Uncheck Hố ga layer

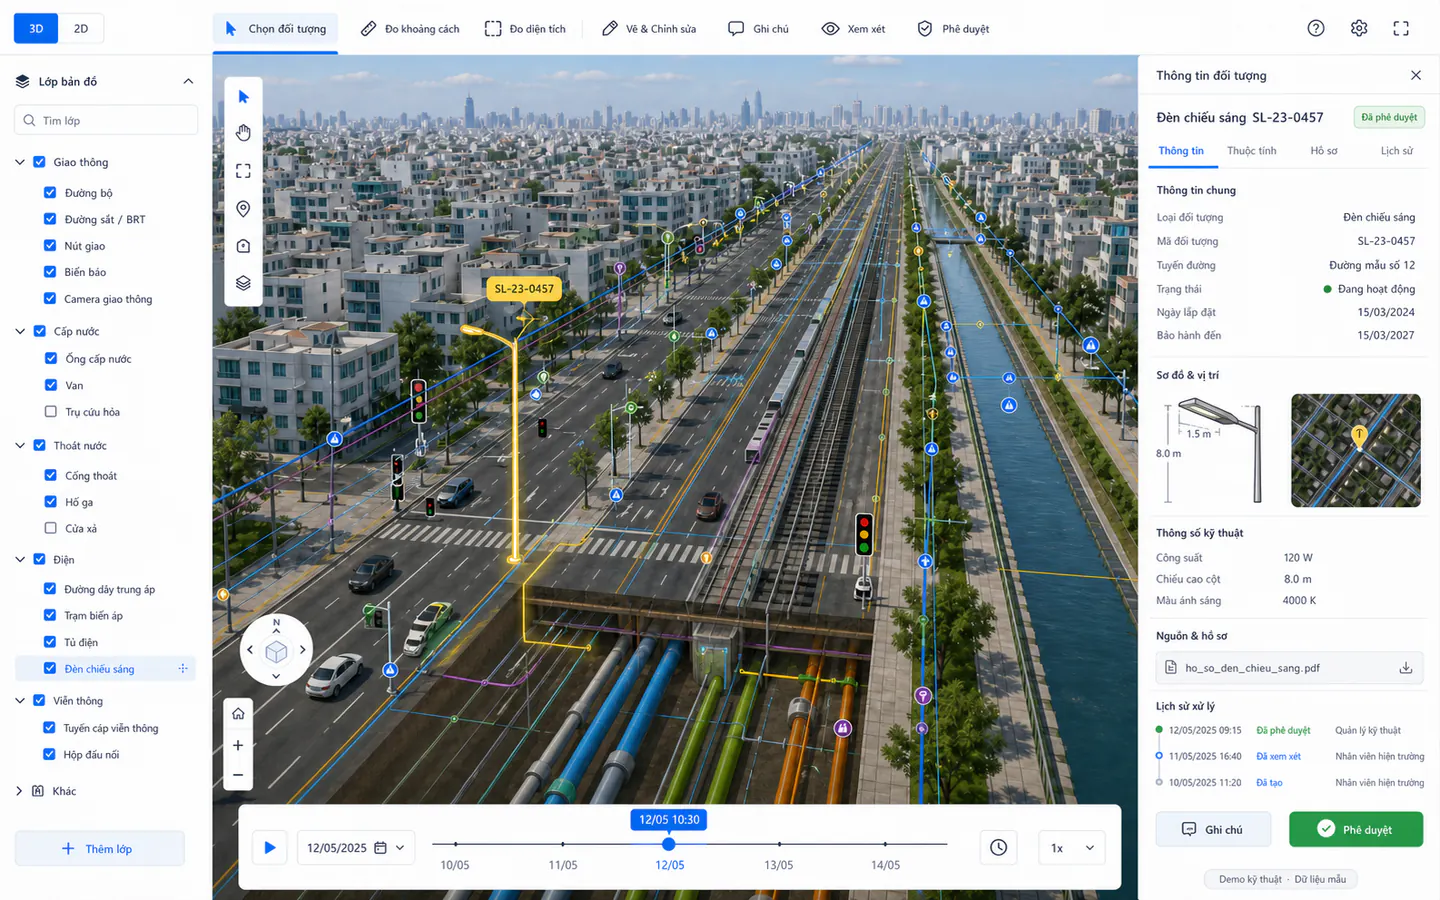pos(50,502)
